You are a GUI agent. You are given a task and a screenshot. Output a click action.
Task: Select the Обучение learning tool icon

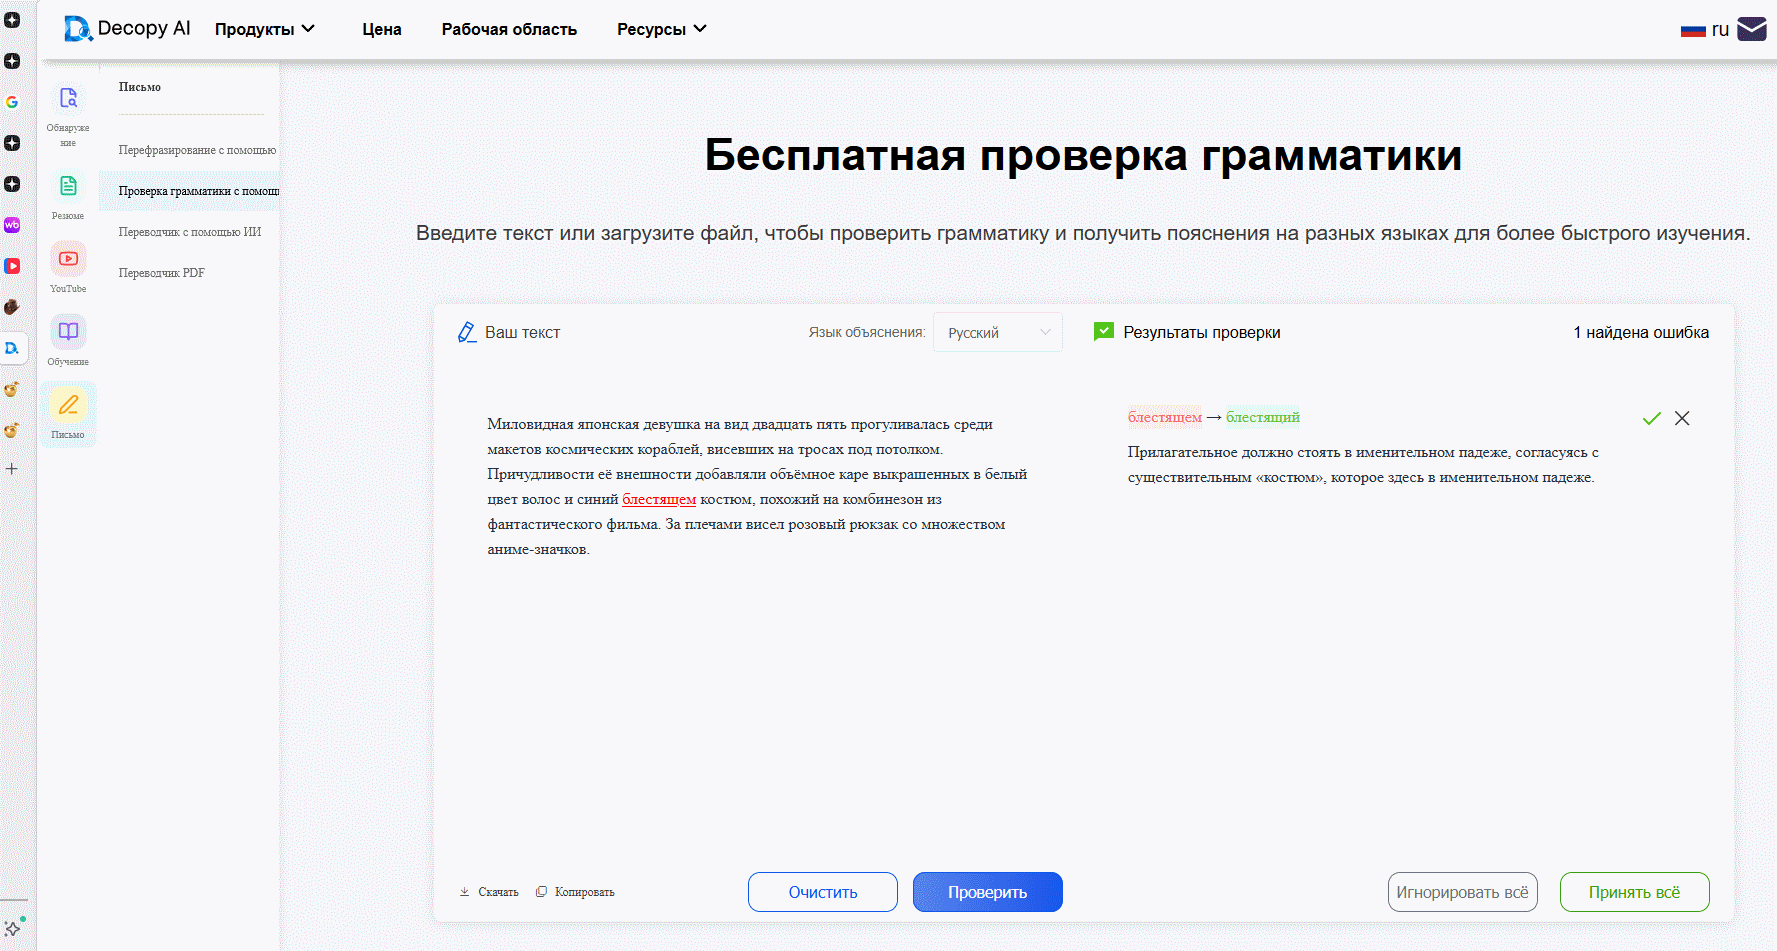click(68, 331)
